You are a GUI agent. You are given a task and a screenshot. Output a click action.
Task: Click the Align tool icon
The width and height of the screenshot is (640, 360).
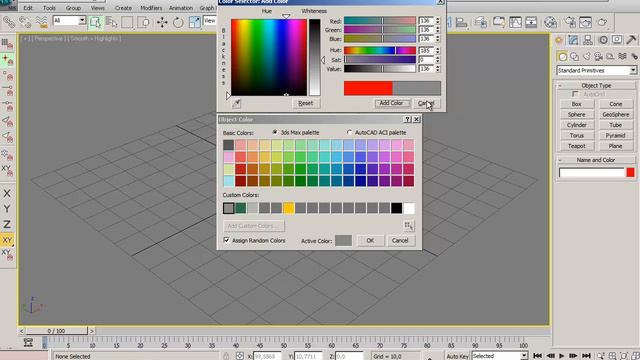[x=462, y=22]
